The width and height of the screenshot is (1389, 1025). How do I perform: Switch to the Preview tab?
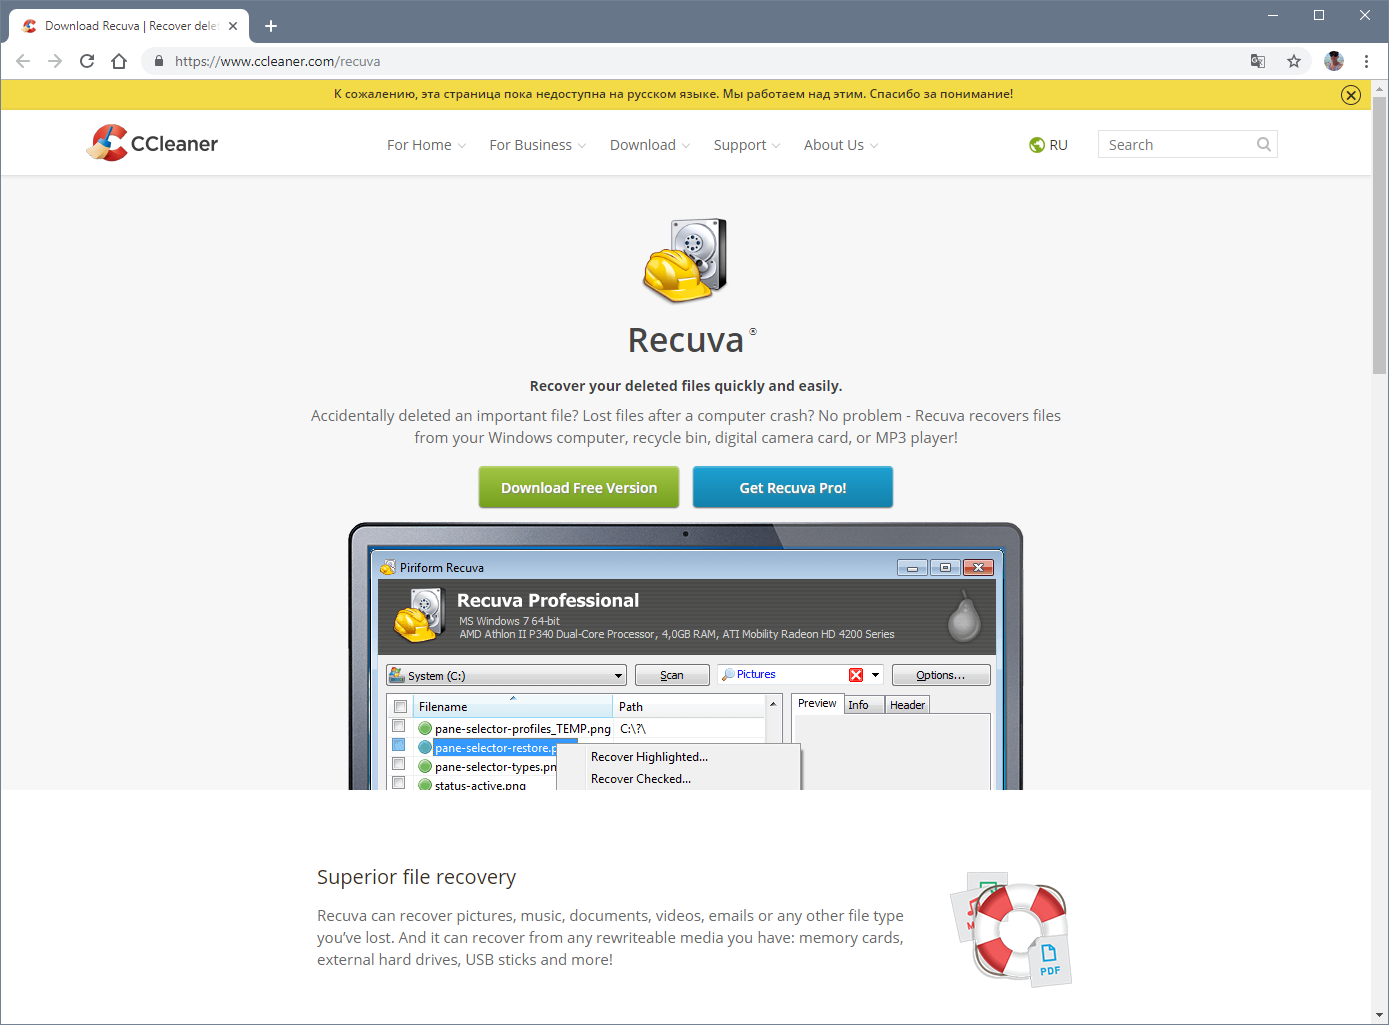point(817,704)
